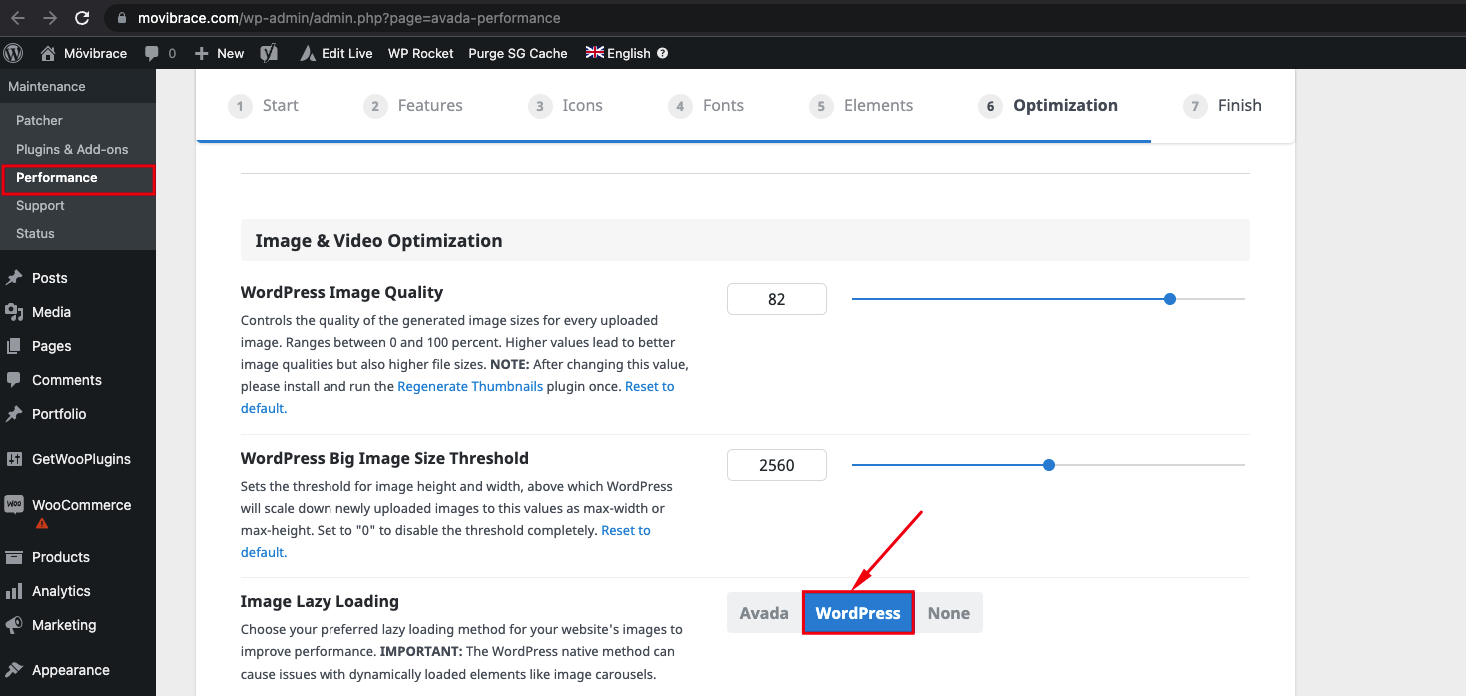
Task: Click the GetWooPlugins icon in sidebar
Action: click(14, 459)
